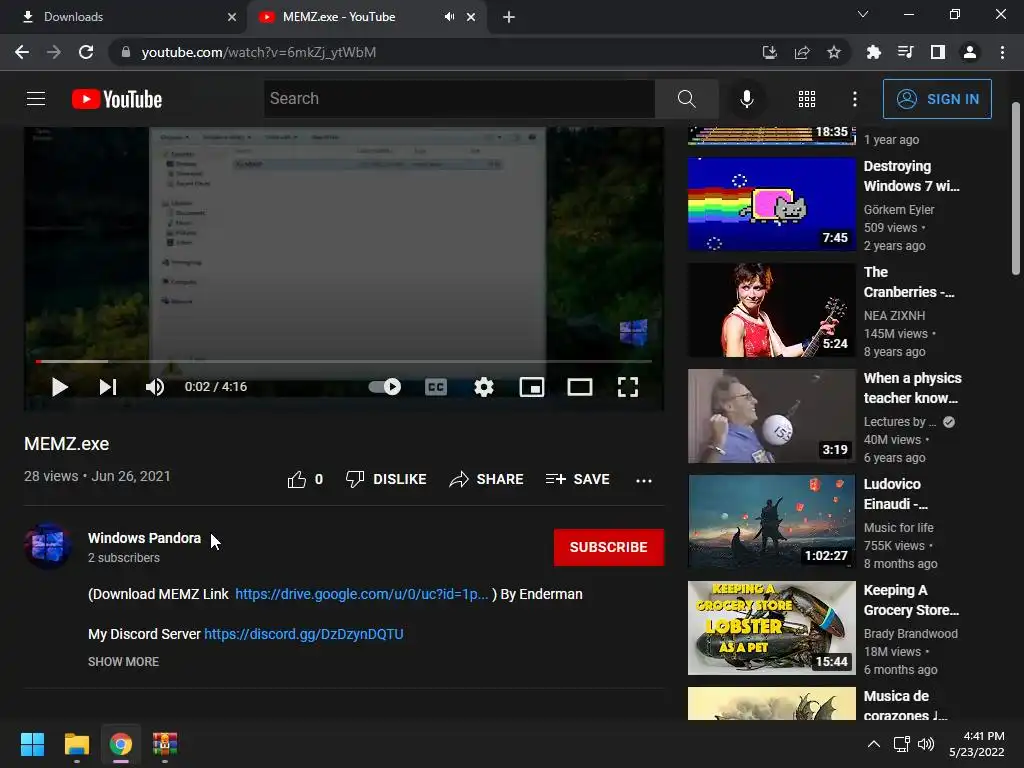Screen dimensions: 1024x768
Task: Open Destroying Windows 7 video thumbnail
Action: [x=771, y=204]
